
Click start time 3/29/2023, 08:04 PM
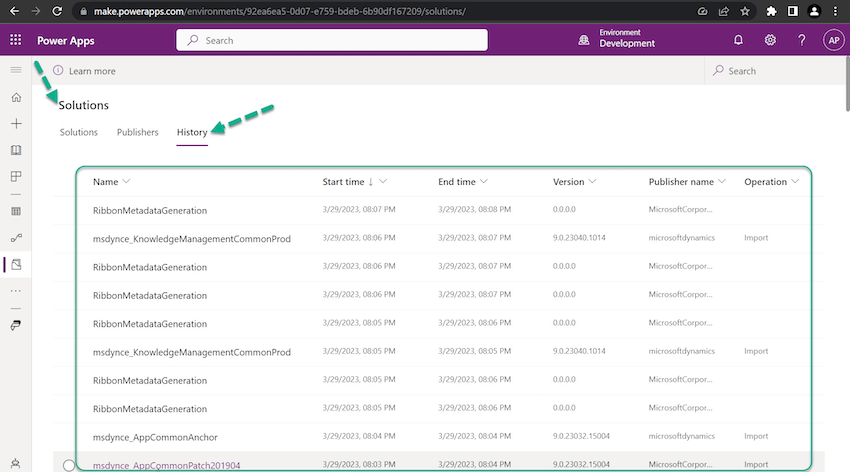359,436
